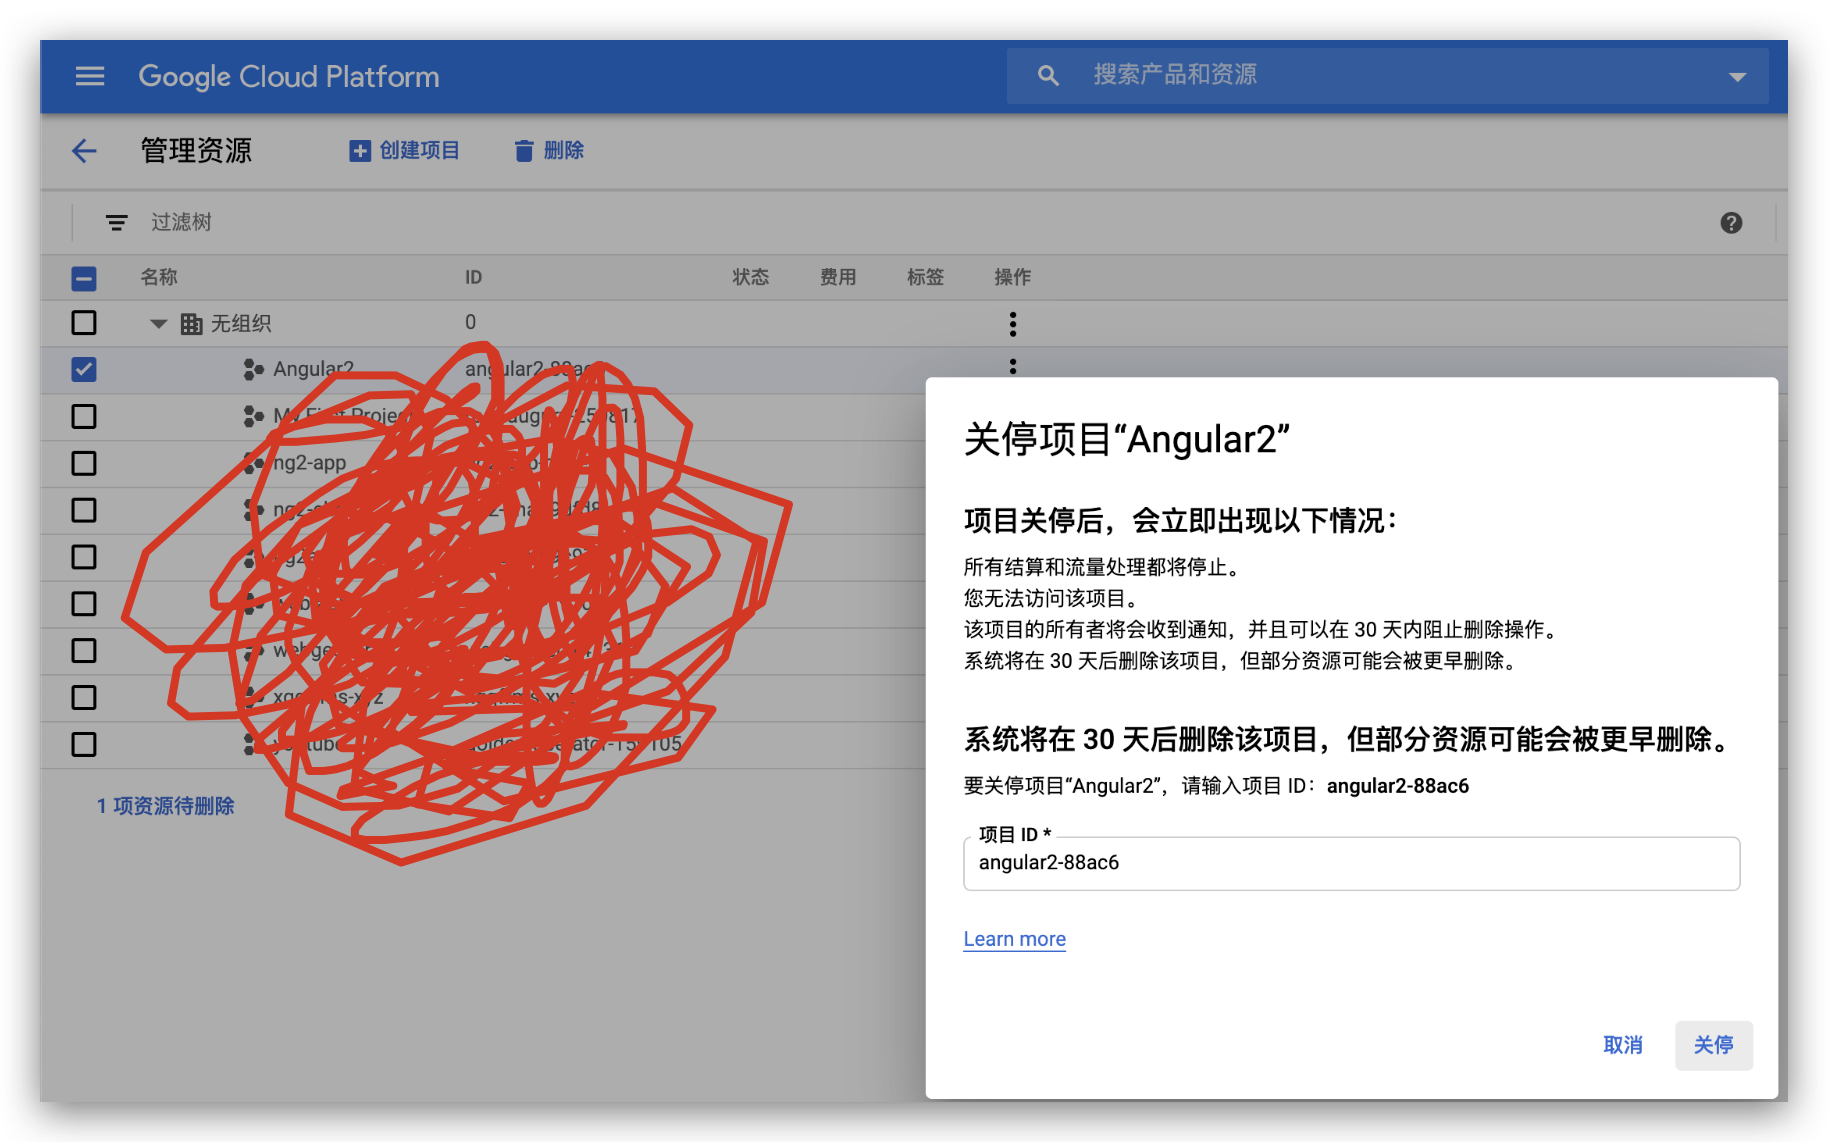The width and height of the screenshot is (1828, 1142).
Task: Click the 无组织 organization icon
Action: tap(191, 324)
